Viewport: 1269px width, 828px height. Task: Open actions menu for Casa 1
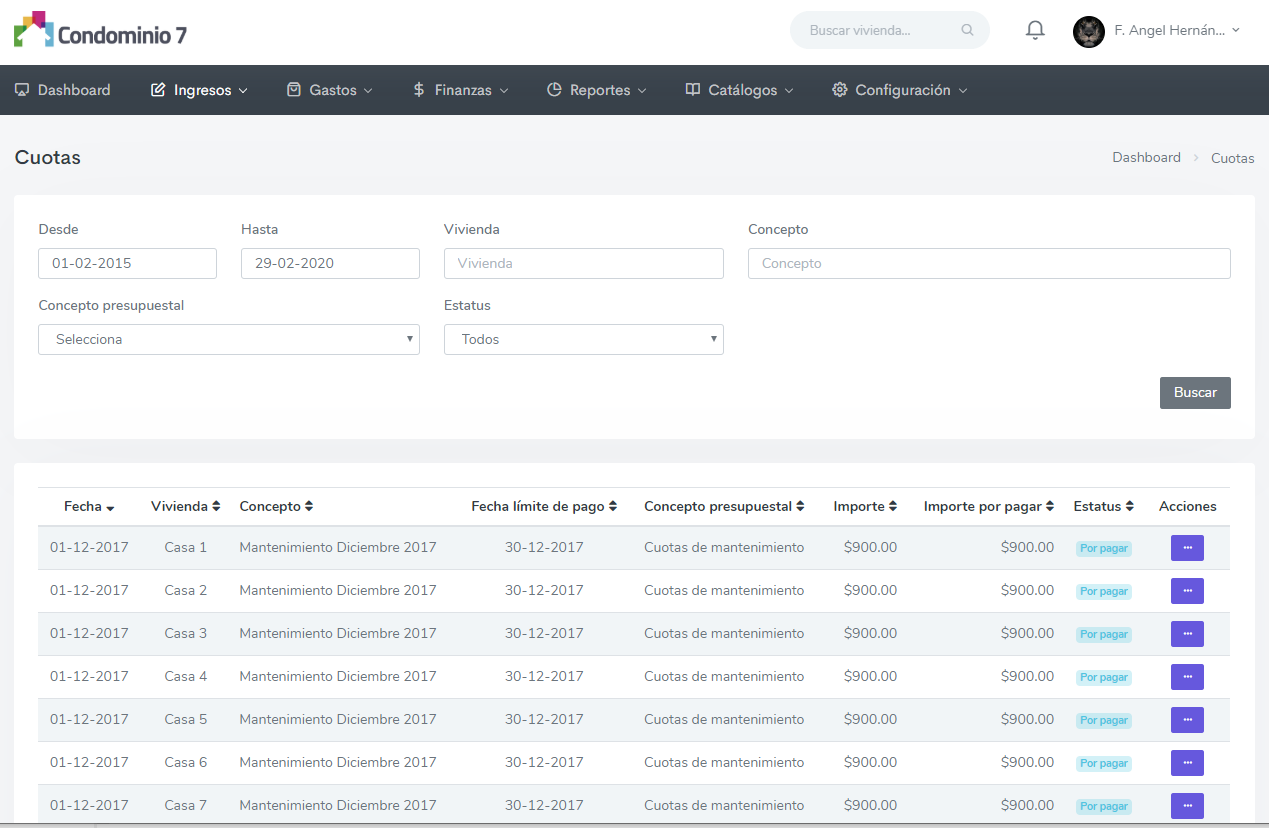point(1187,548)
